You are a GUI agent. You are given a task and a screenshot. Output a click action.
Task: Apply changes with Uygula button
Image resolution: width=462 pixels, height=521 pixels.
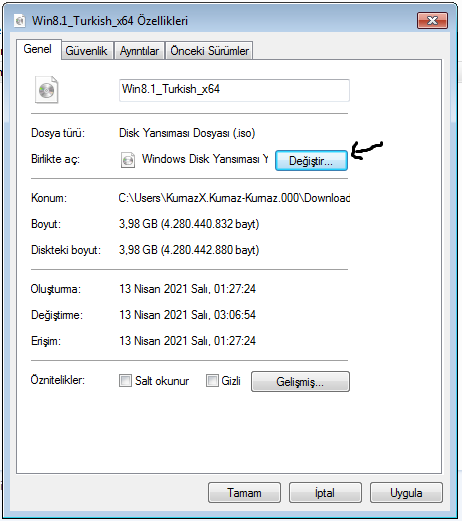pos(406,492)
